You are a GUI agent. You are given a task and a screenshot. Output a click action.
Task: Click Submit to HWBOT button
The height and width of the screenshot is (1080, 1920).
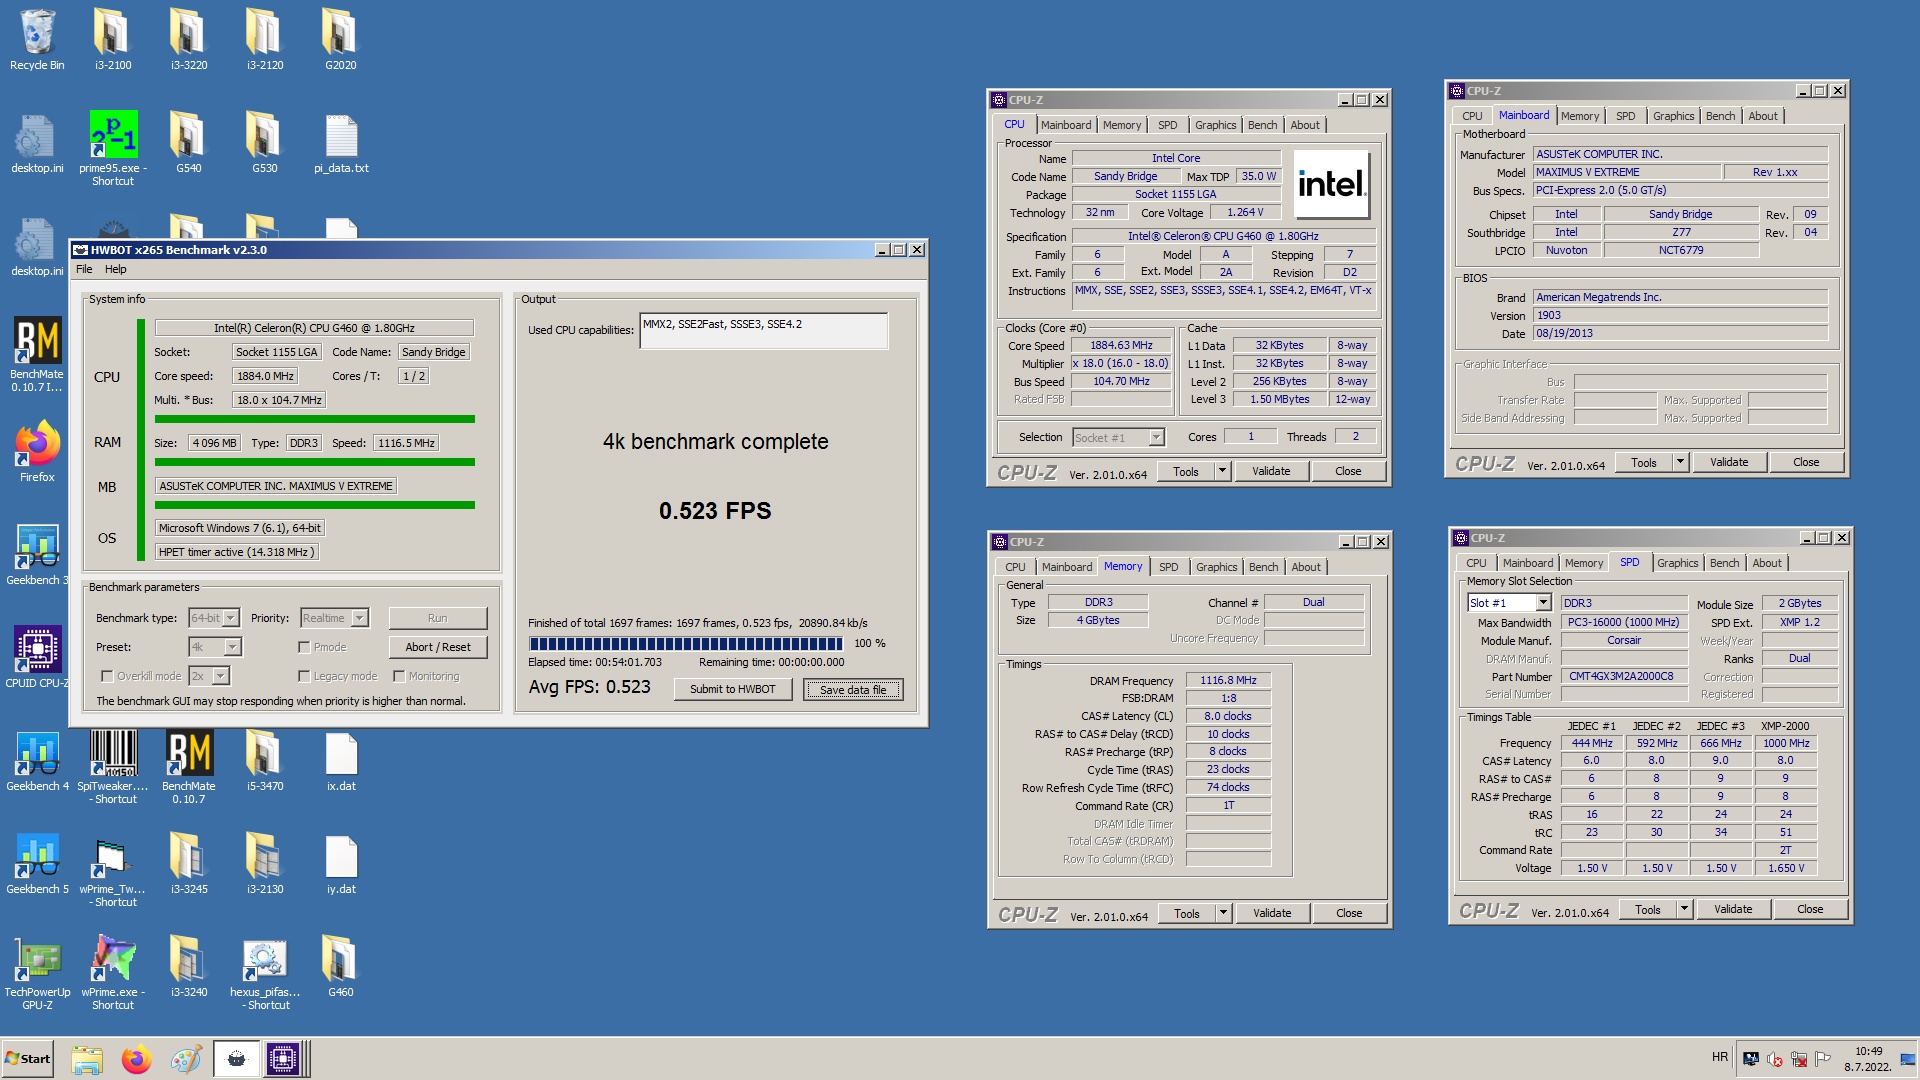[733, 689]
